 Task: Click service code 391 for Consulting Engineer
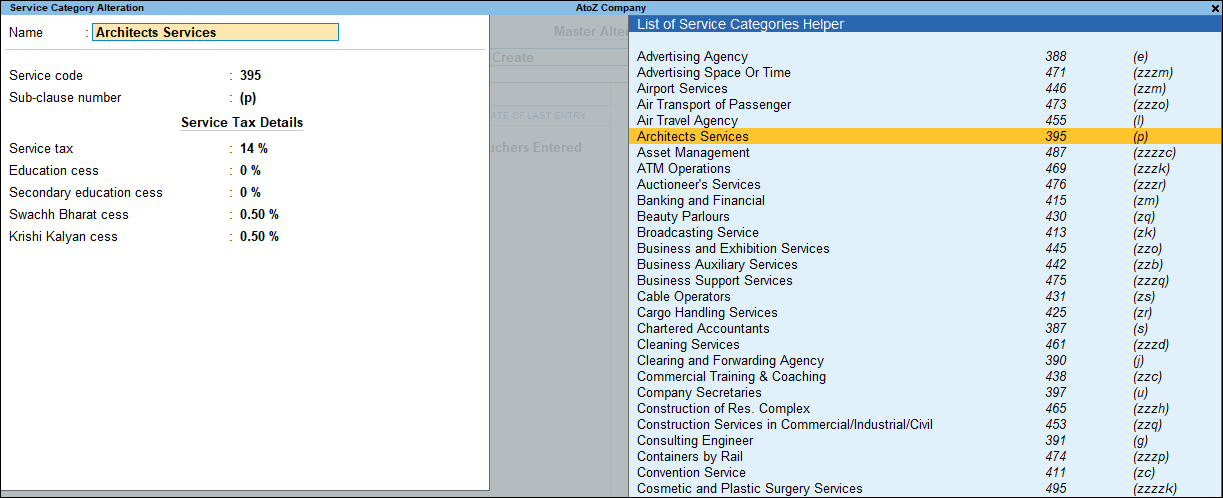pos(1056,440)
